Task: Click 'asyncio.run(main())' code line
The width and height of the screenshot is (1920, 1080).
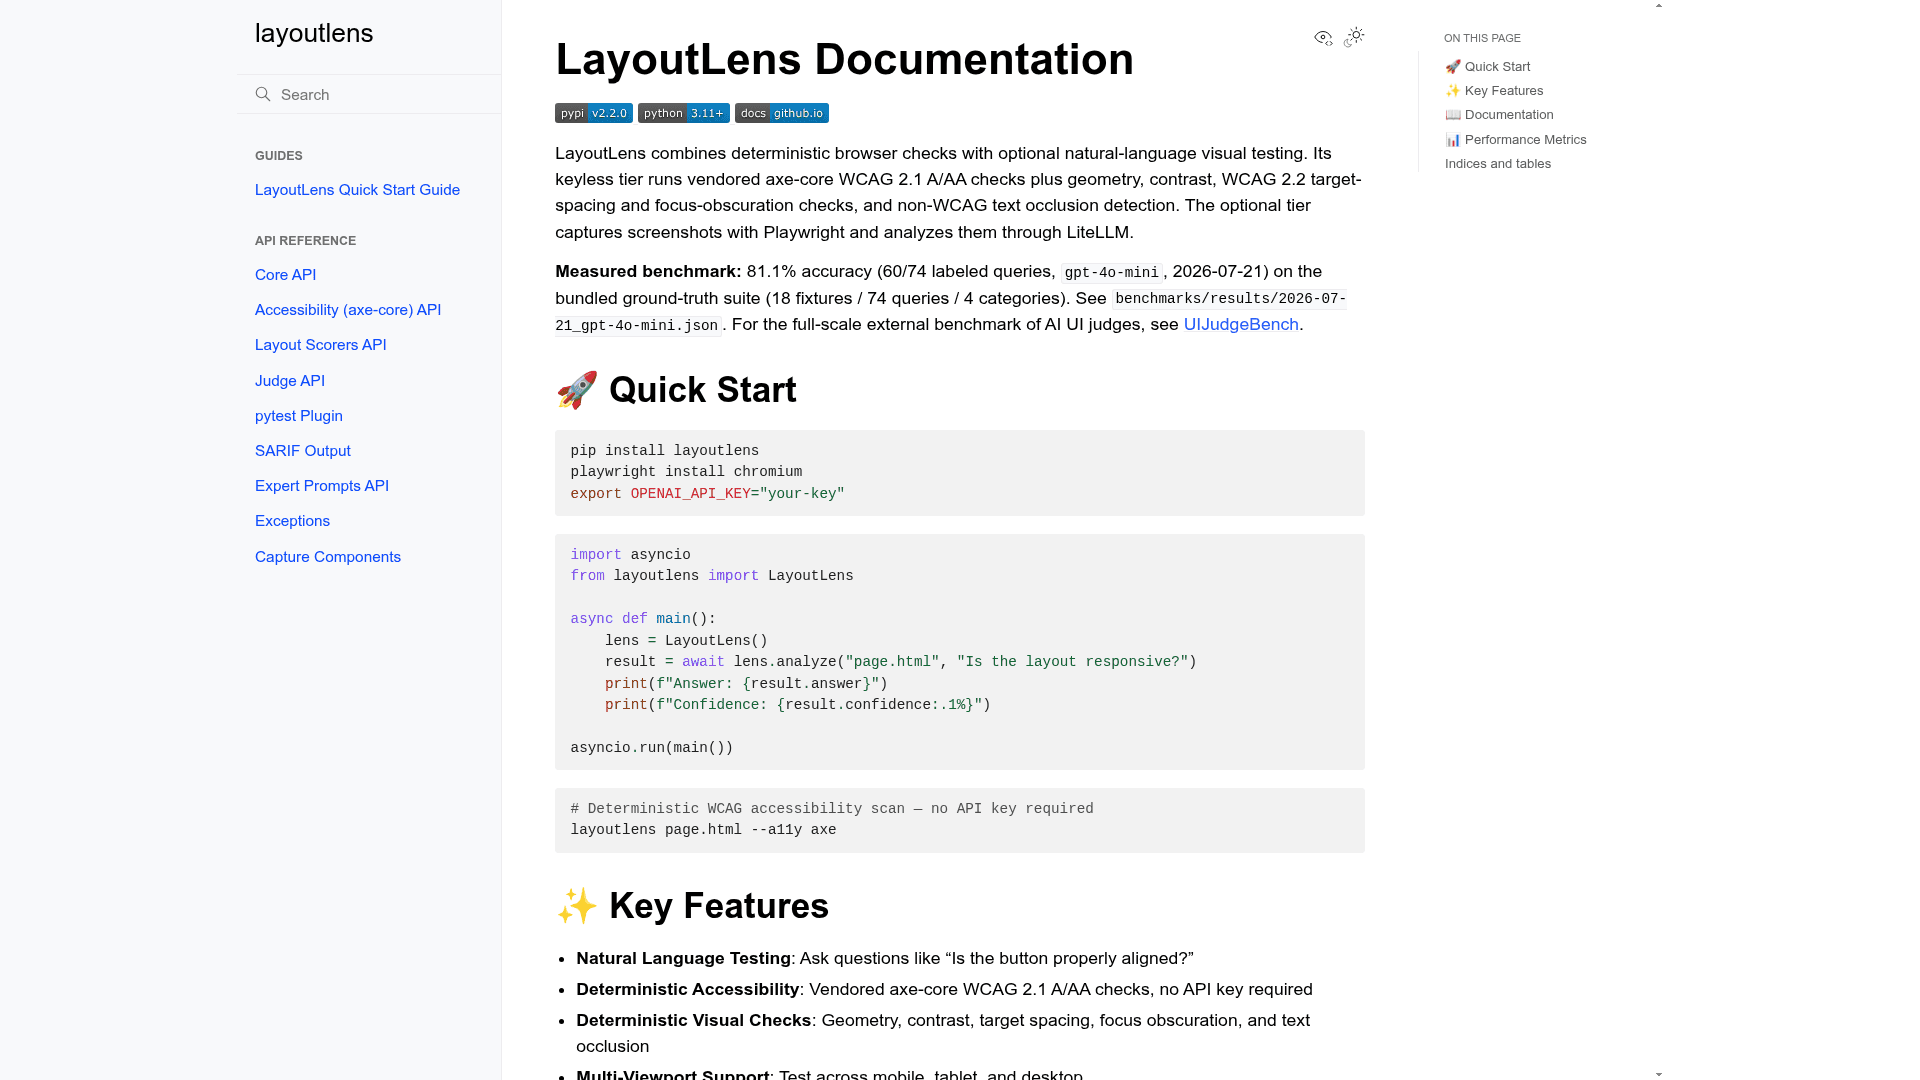Action: tap(651, 748)
